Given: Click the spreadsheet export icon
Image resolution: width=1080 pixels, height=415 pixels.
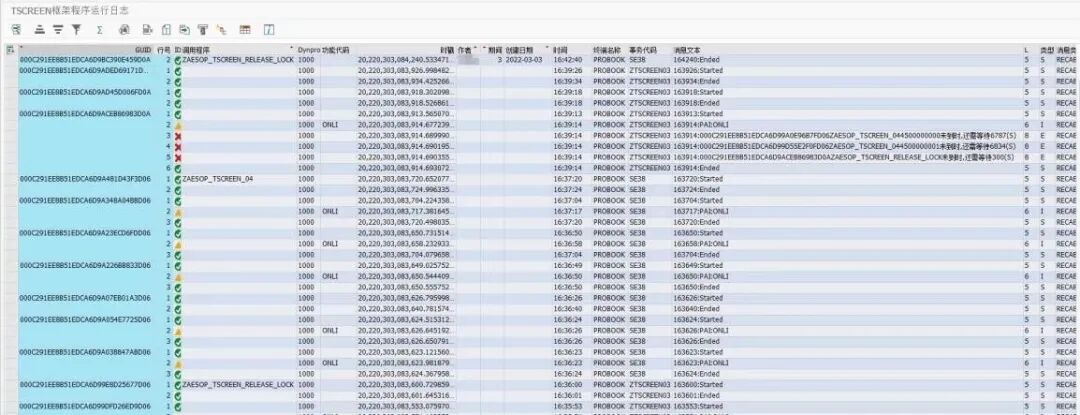Looking at the screenshot, I should [147, 30].
